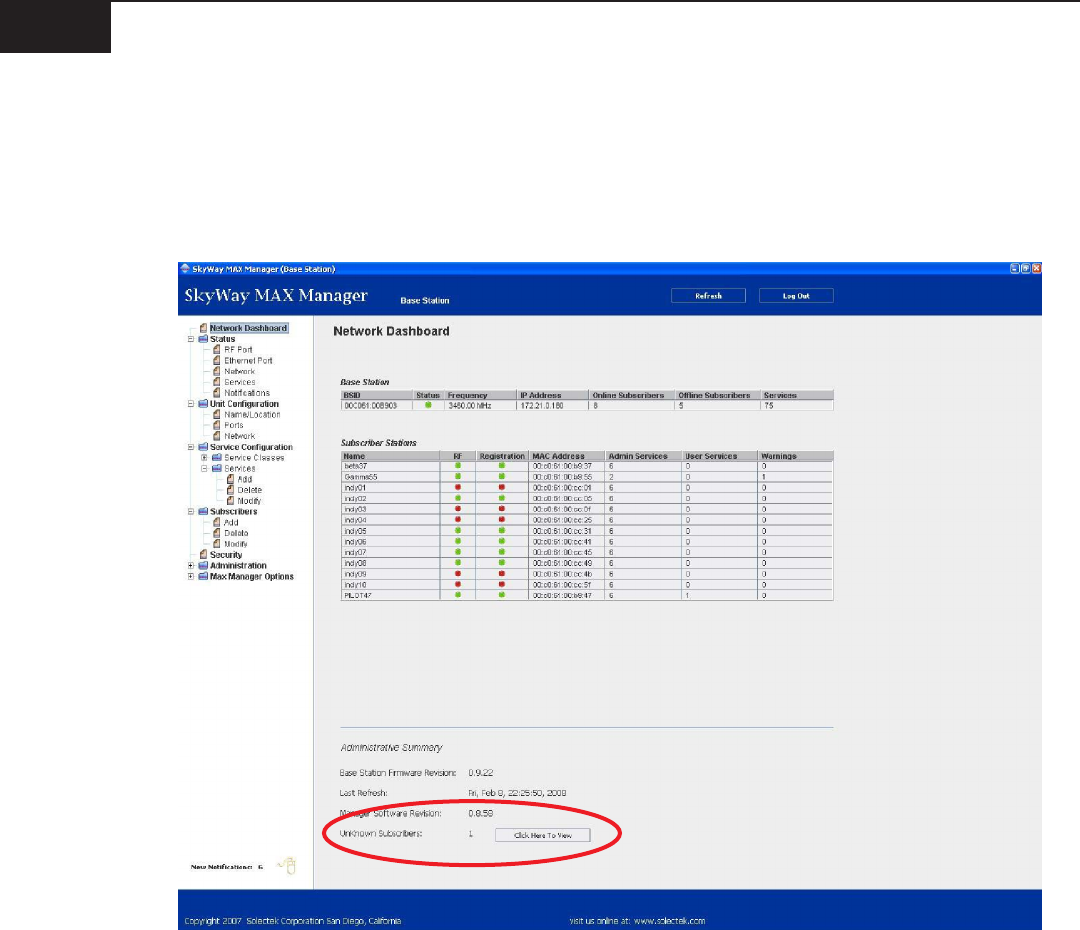Click the Service Classes folder icon
Image resolution: width=1080 pixels, height=930 pixels.
(x=217, y=457)
